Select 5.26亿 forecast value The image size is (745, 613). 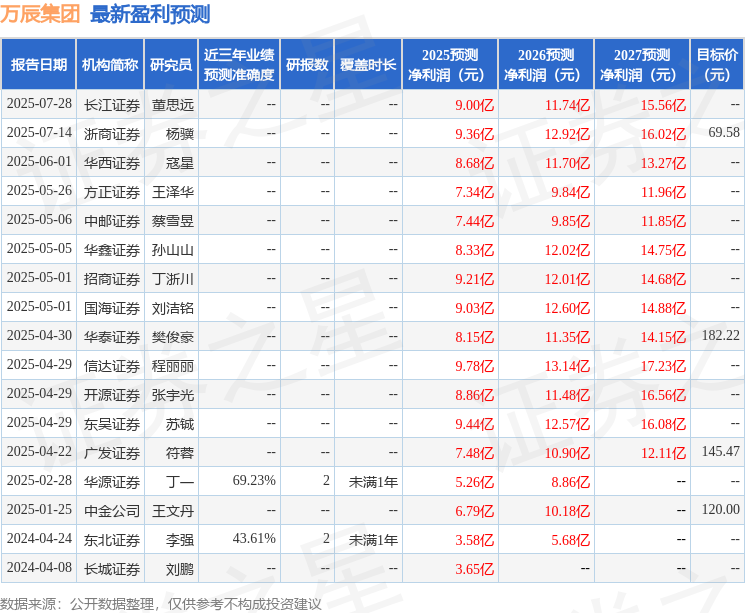[474, 482]
